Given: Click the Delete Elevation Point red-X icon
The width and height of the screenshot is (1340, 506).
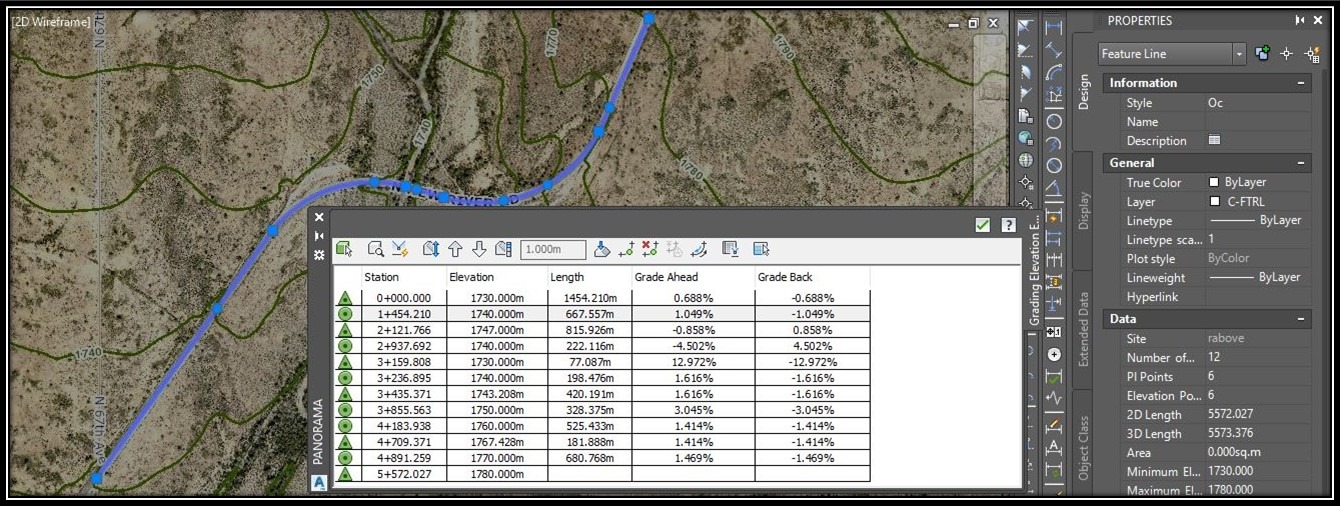Looking at the screenshot, I should (x=650, y=249).
